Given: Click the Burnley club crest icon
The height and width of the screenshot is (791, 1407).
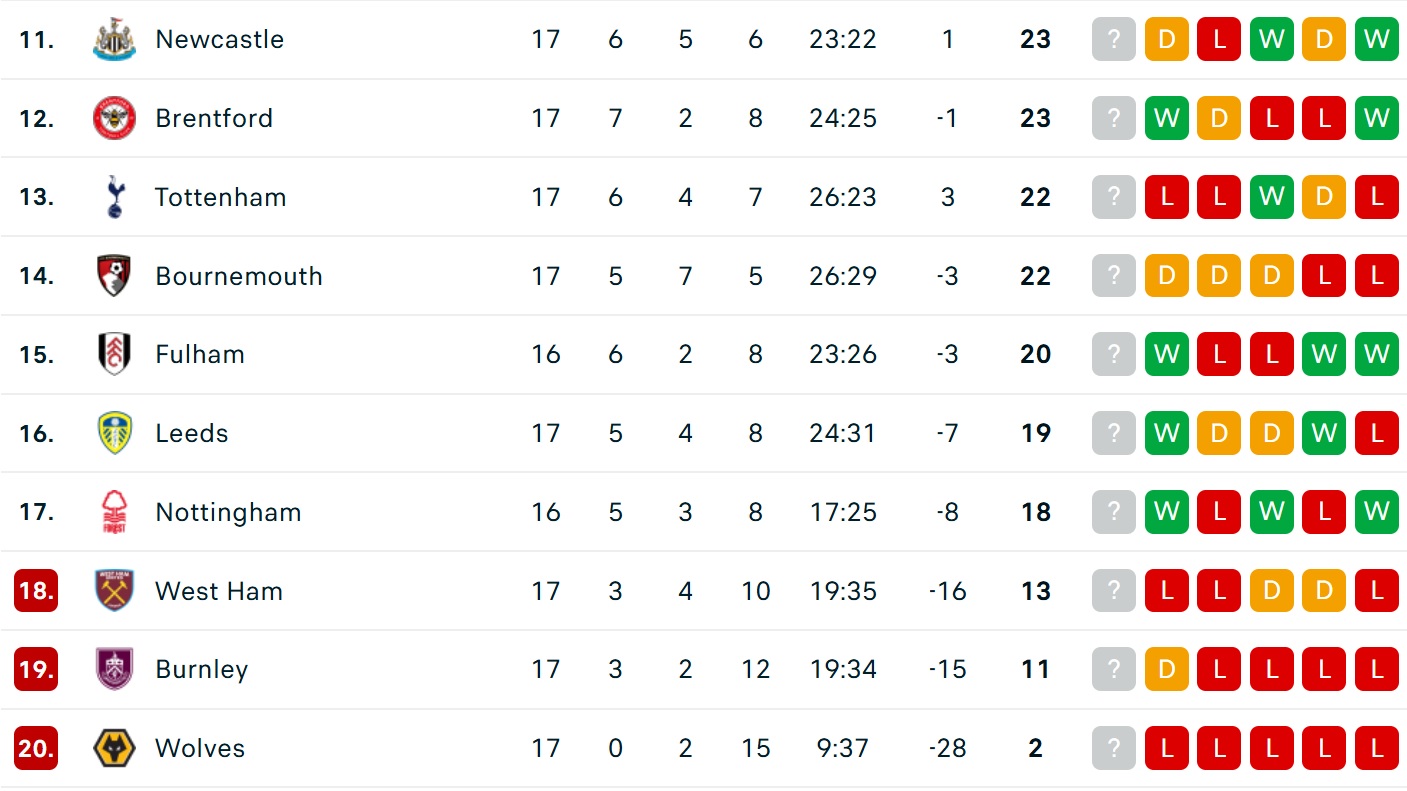Looking at the screenshot, I should tap(114, 669).
